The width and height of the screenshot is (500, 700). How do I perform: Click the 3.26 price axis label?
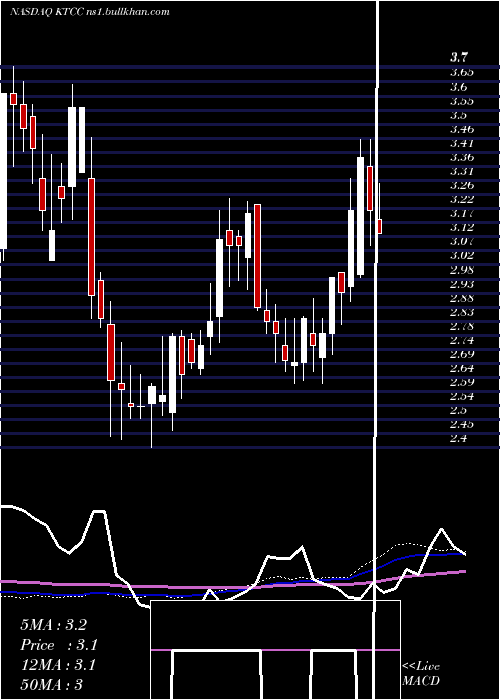[x=462, y=185]
